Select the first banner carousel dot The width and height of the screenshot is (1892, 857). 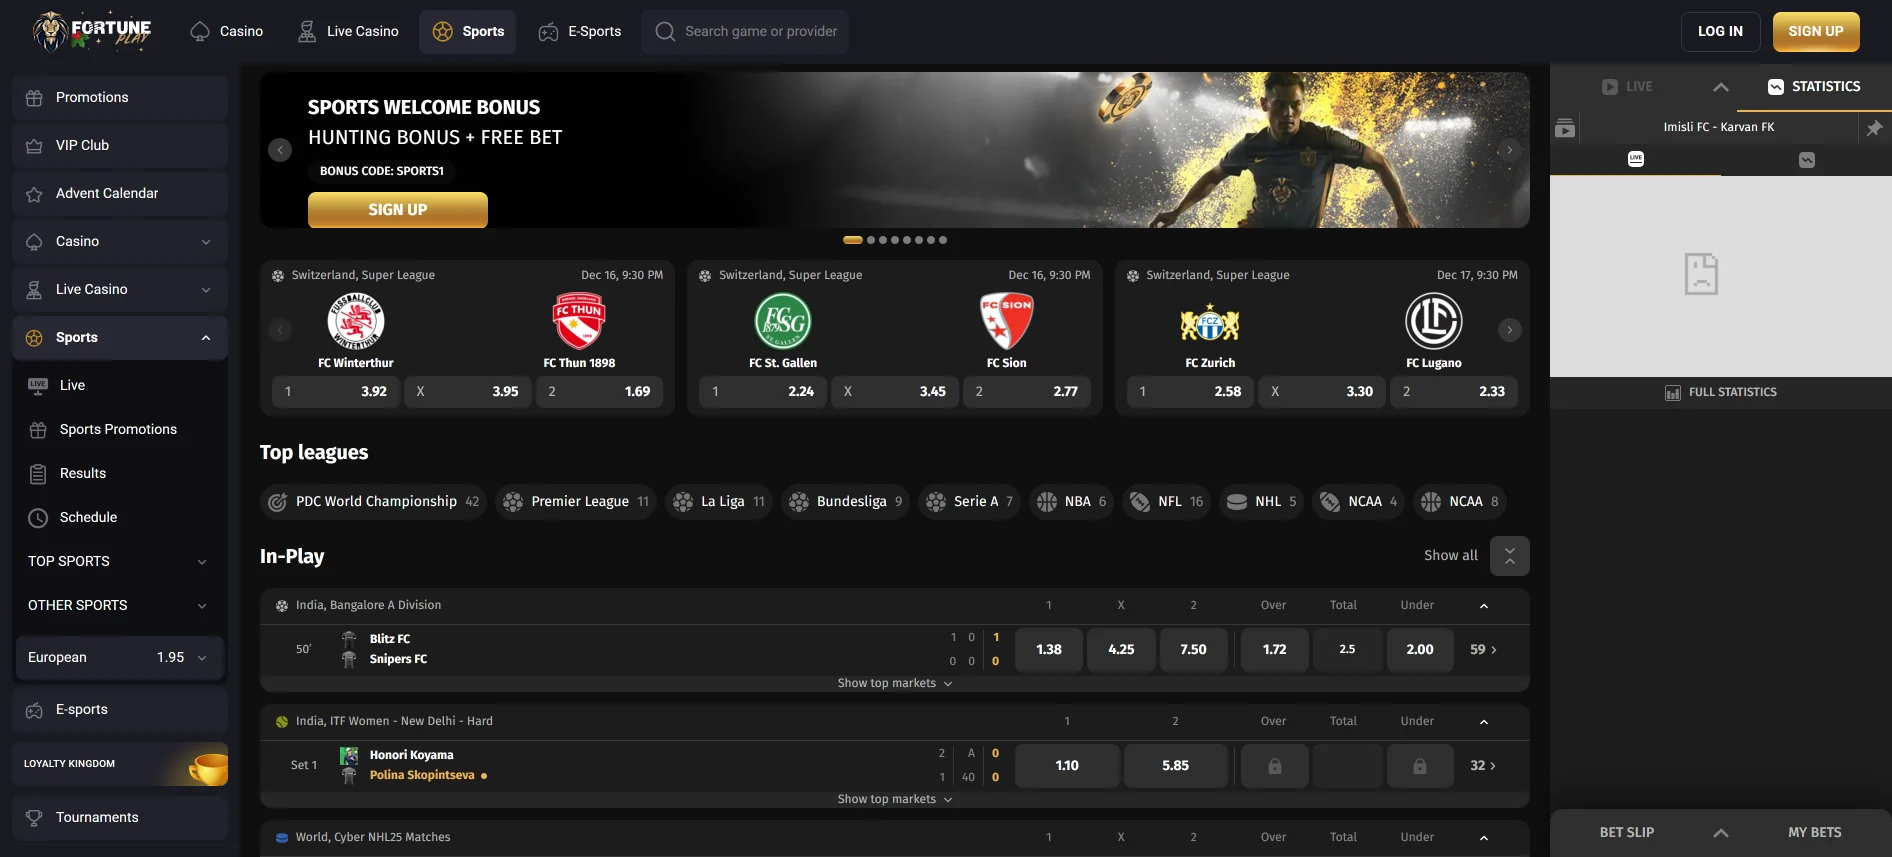pos(853,240)
